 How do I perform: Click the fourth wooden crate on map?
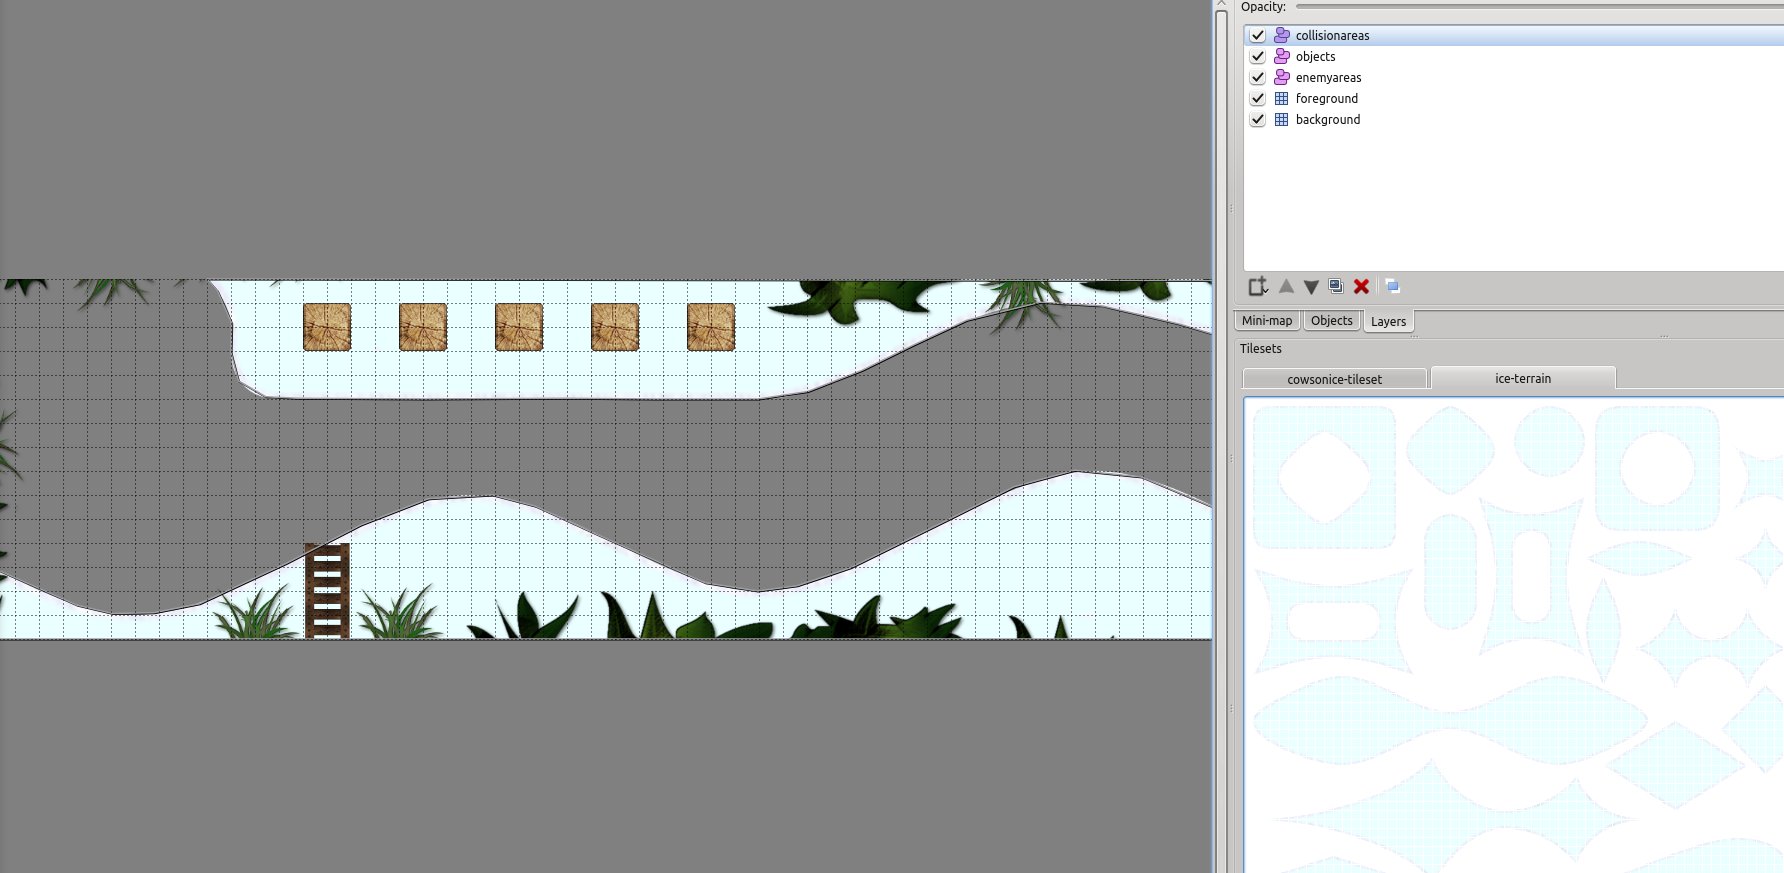(x=615, y=327)
